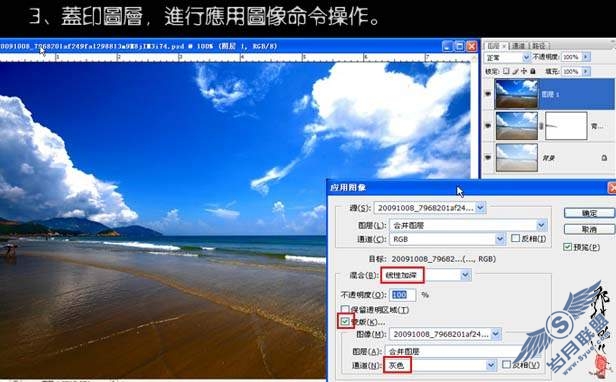Click the 应用图像 dialog title

pyautogui.click(x=348, y=187)
